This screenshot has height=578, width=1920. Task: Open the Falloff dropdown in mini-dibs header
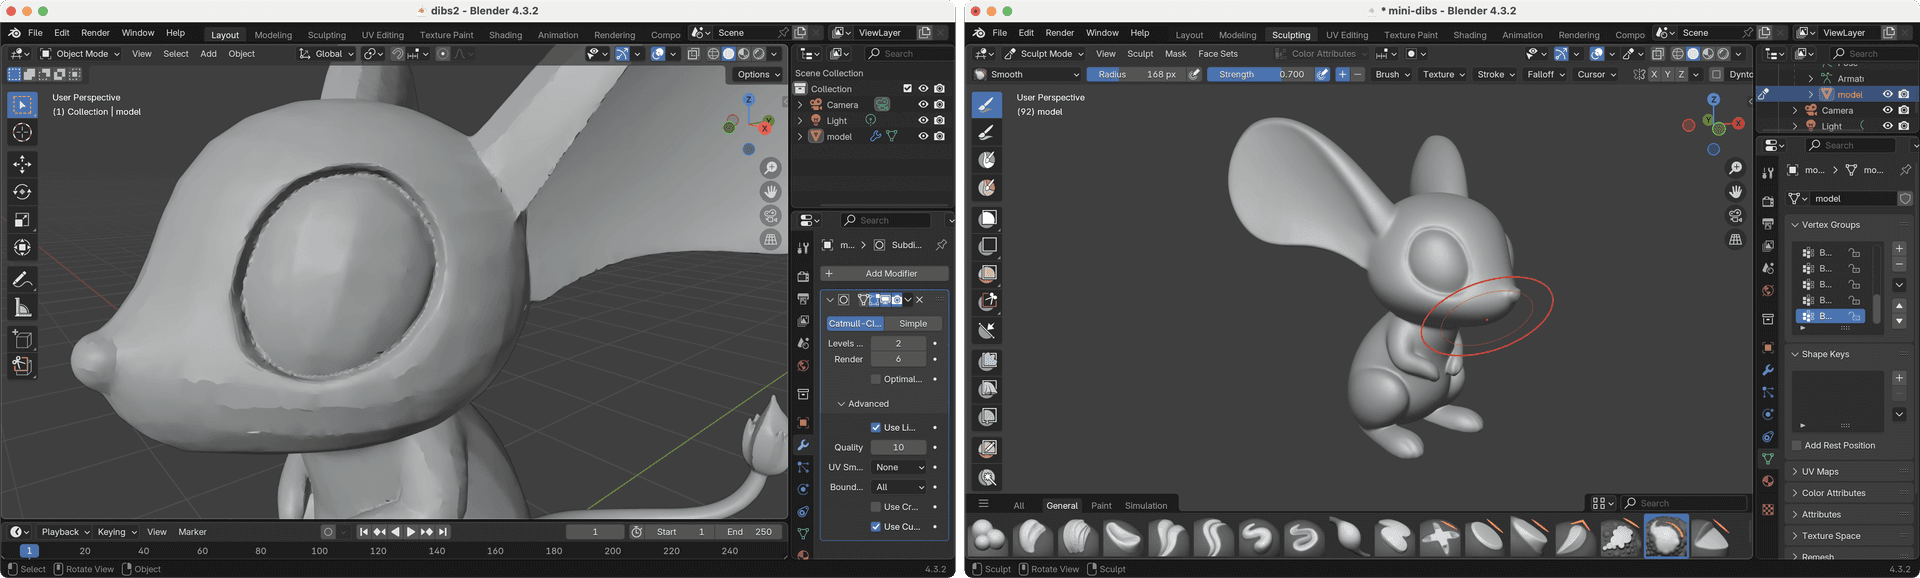(1546, 75)
